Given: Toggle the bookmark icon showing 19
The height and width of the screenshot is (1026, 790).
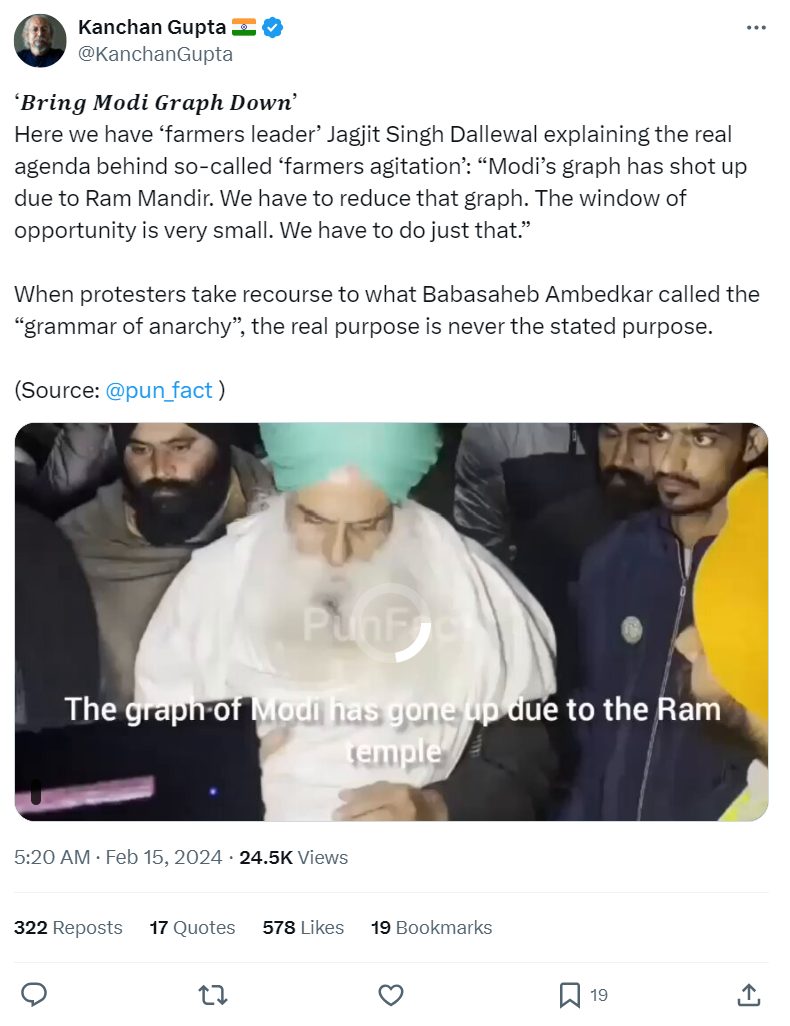Looking at the screenshot, I should click(x=569, y=995).
